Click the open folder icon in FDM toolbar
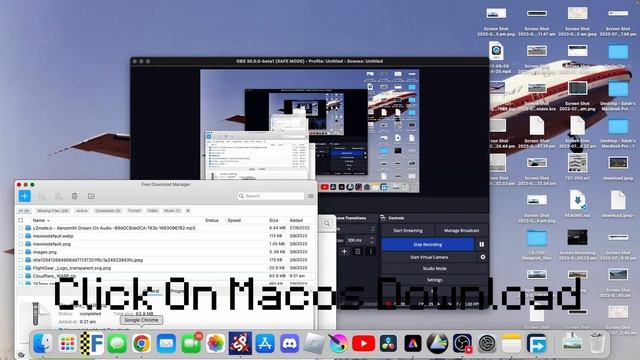Viewport: 640px width, 360px height. click(x=91, y=196)
